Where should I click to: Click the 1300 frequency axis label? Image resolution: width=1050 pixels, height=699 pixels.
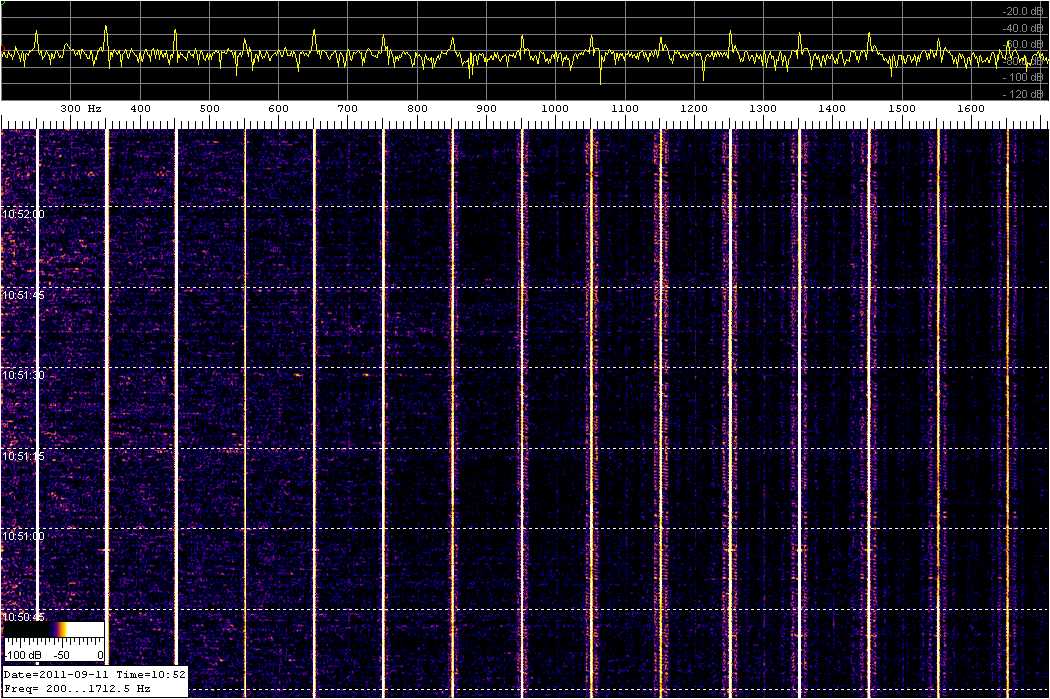[763, 108]
